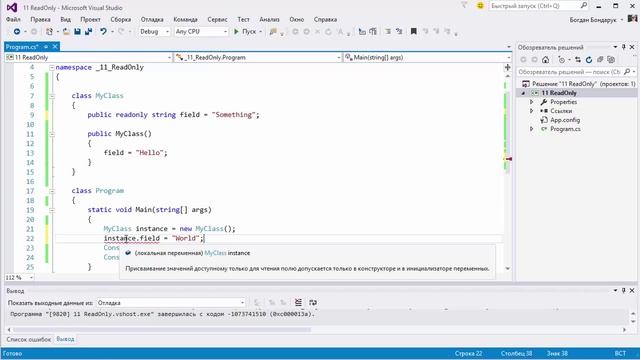Viewport: 640px width, 360px height.
Task: Click Sync with Active Document icon
Action: pos(578,60)
